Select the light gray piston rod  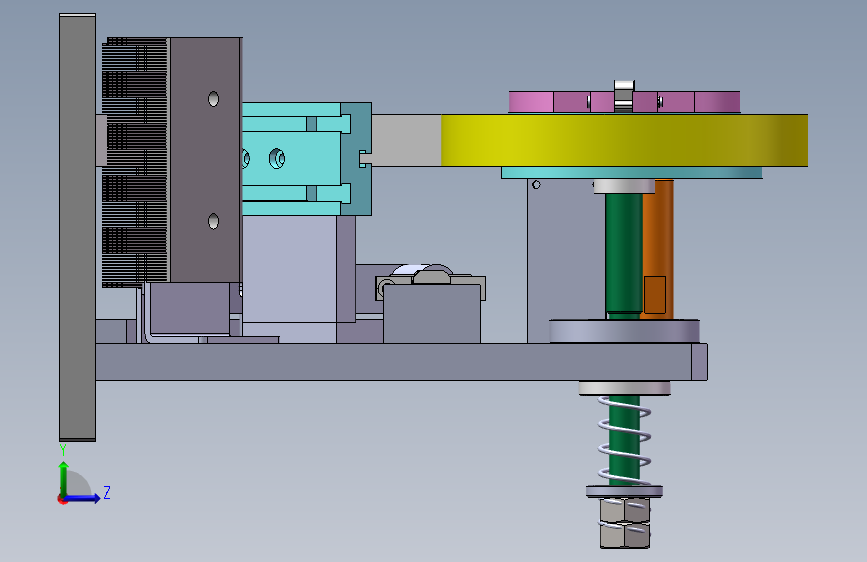406,140
